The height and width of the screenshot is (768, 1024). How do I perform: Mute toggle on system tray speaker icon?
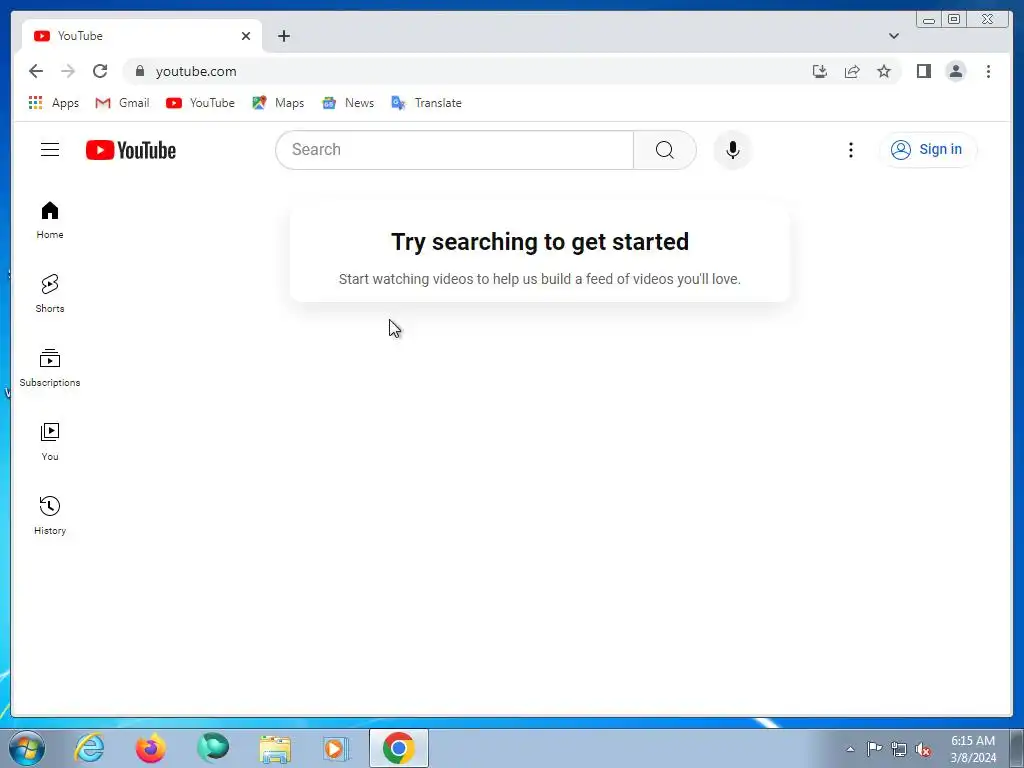[x=923, y=749]
